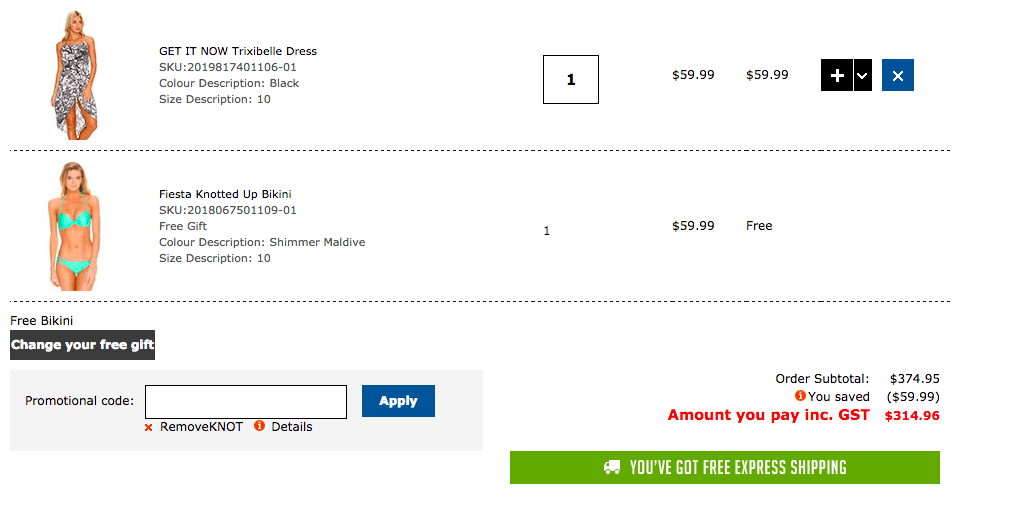Click the truck icon in shipping banner

pyautogui.click(x=612, y=467)
